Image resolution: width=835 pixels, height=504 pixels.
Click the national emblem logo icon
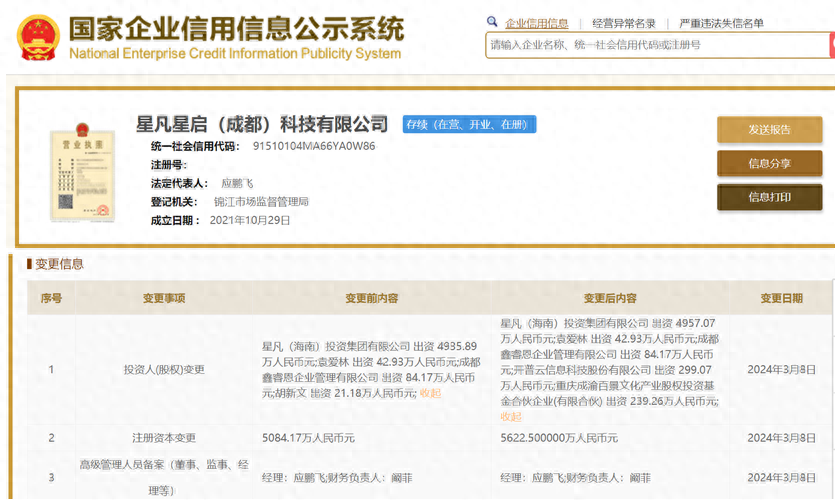pyautogui.click(x=38, y=37)
